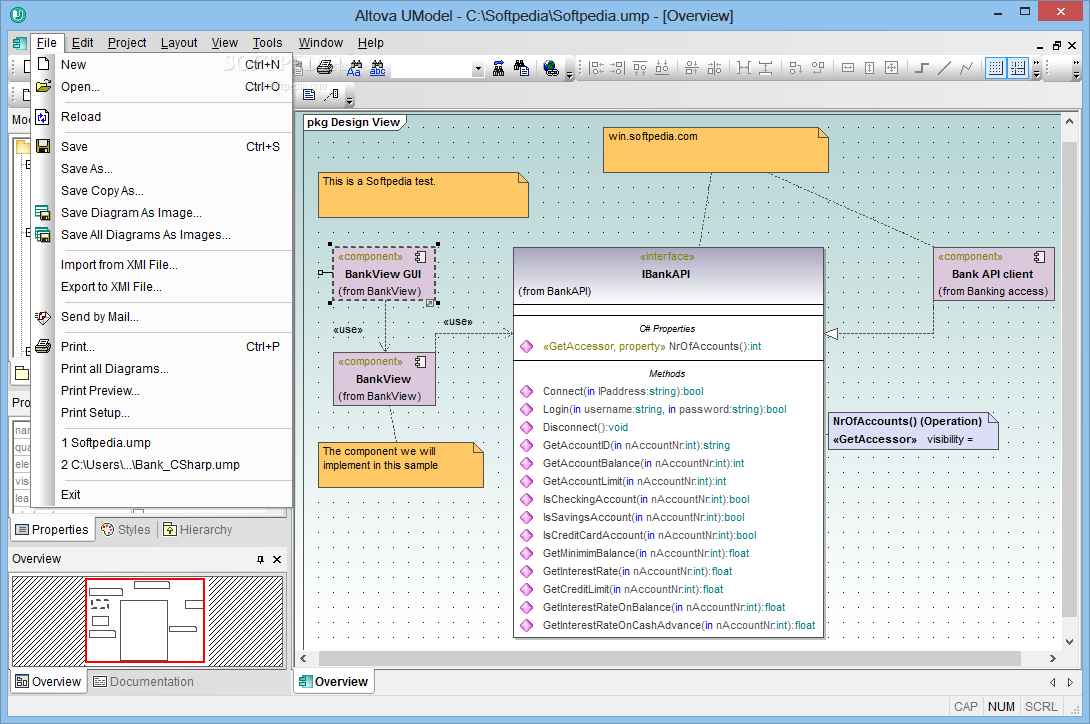Click the line up horizontally icon
The width and height of the screenshot is (1090, 724).
[818, 67]
